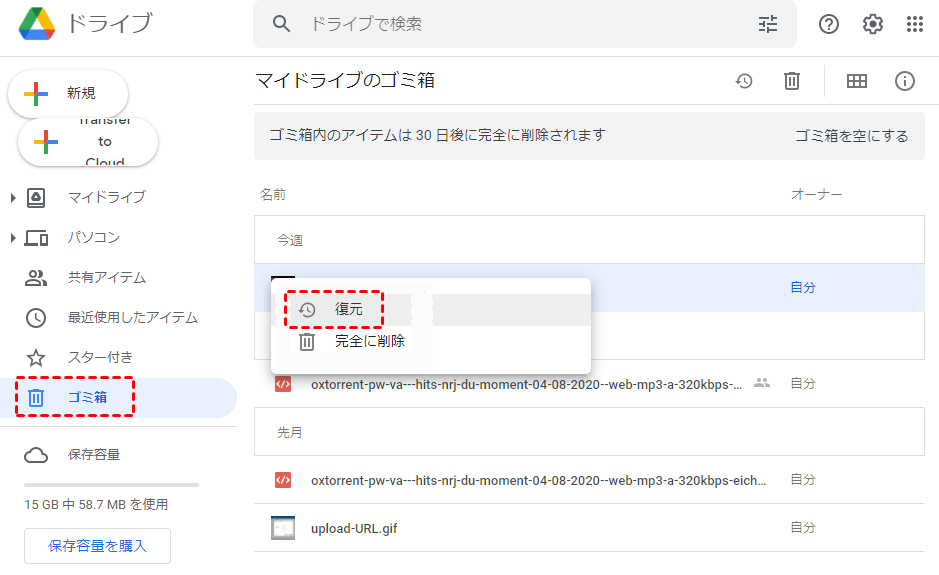
Task: Click the 今週 group heading
Action: click(x=290, y=240)
